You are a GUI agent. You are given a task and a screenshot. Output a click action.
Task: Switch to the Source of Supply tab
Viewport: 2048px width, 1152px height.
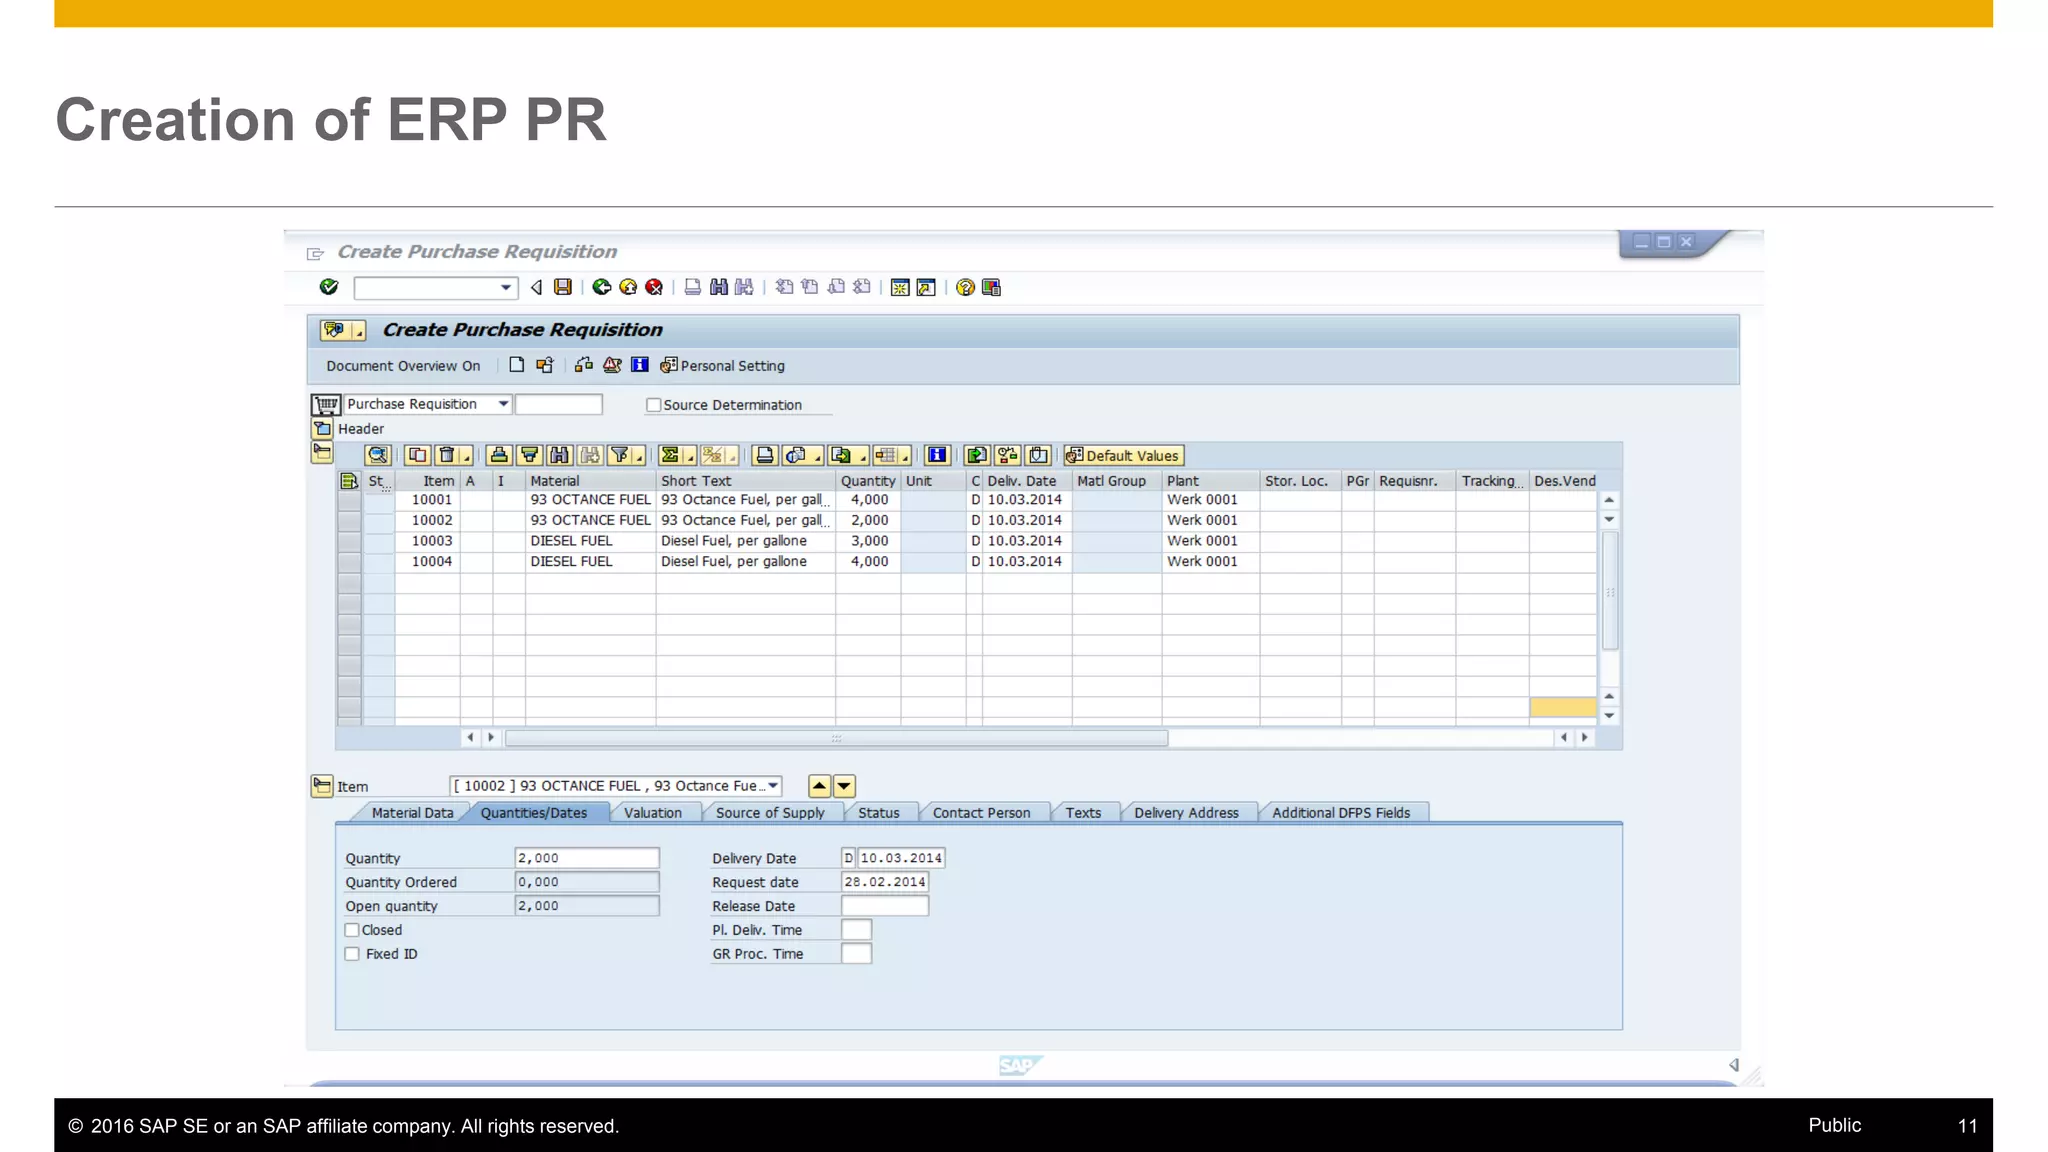tap(770, 813)
